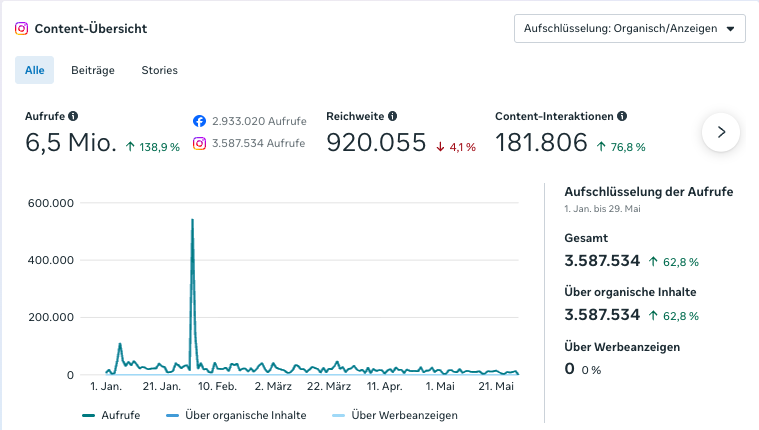The width and height of the screenshot is (759, 430).
Task: Switch to the Beiträge tab
Action: (93, 70)
